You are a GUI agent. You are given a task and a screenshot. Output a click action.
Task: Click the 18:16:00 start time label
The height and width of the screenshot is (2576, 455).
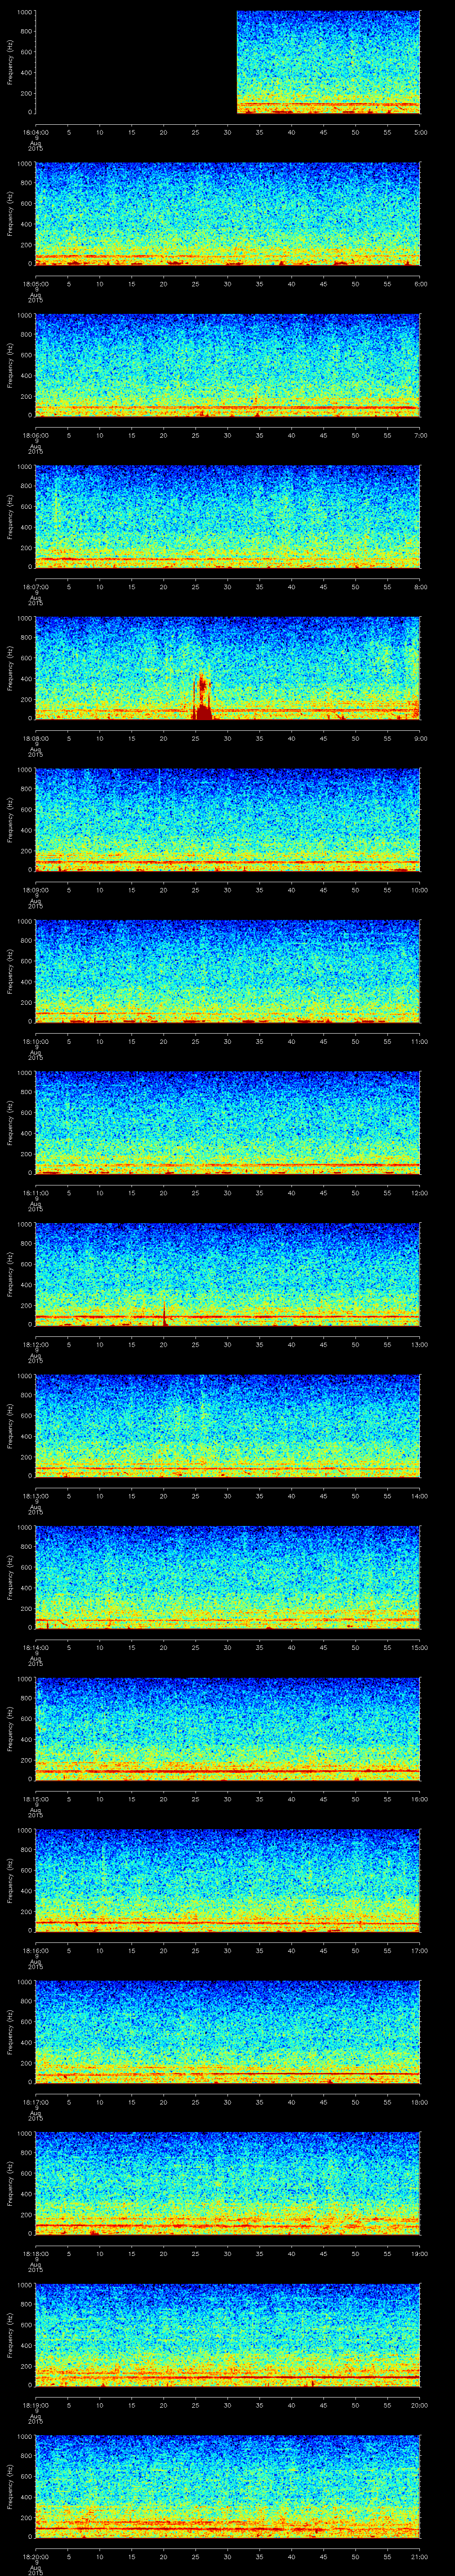pos(35,1950)
